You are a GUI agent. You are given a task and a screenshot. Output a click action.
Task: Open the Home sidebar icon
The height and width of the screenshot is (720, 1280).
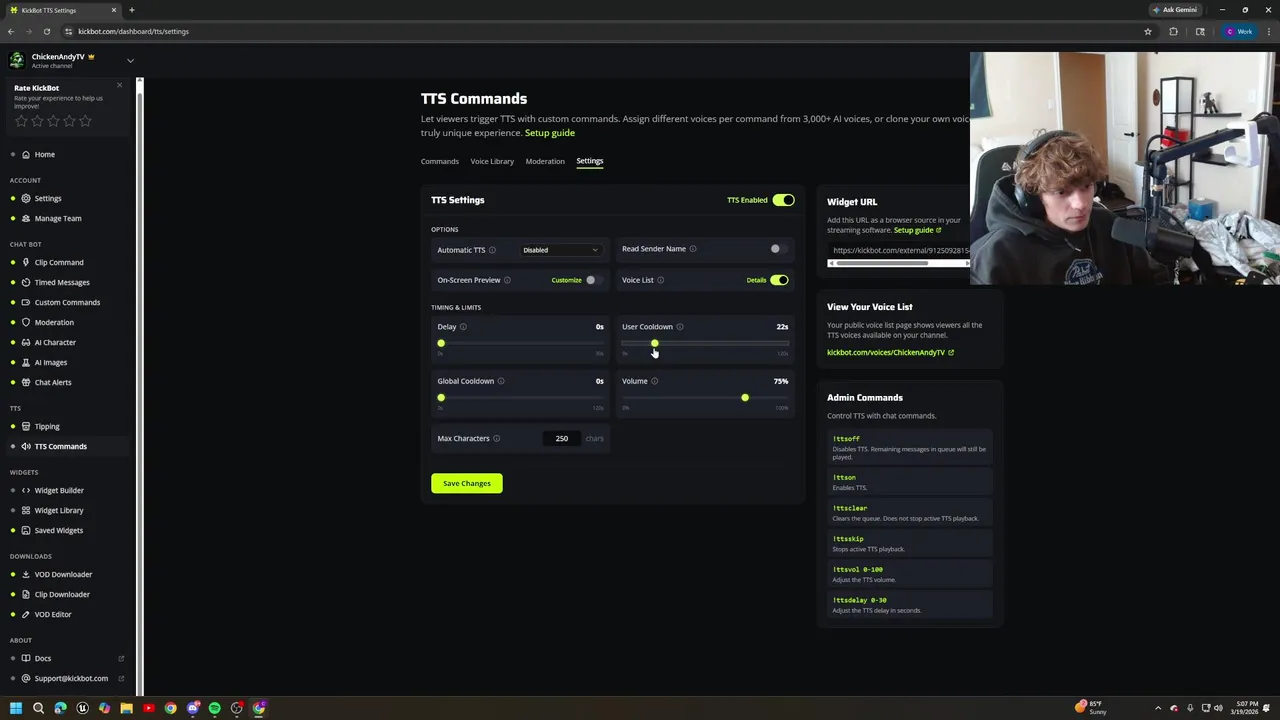(26, 154)
